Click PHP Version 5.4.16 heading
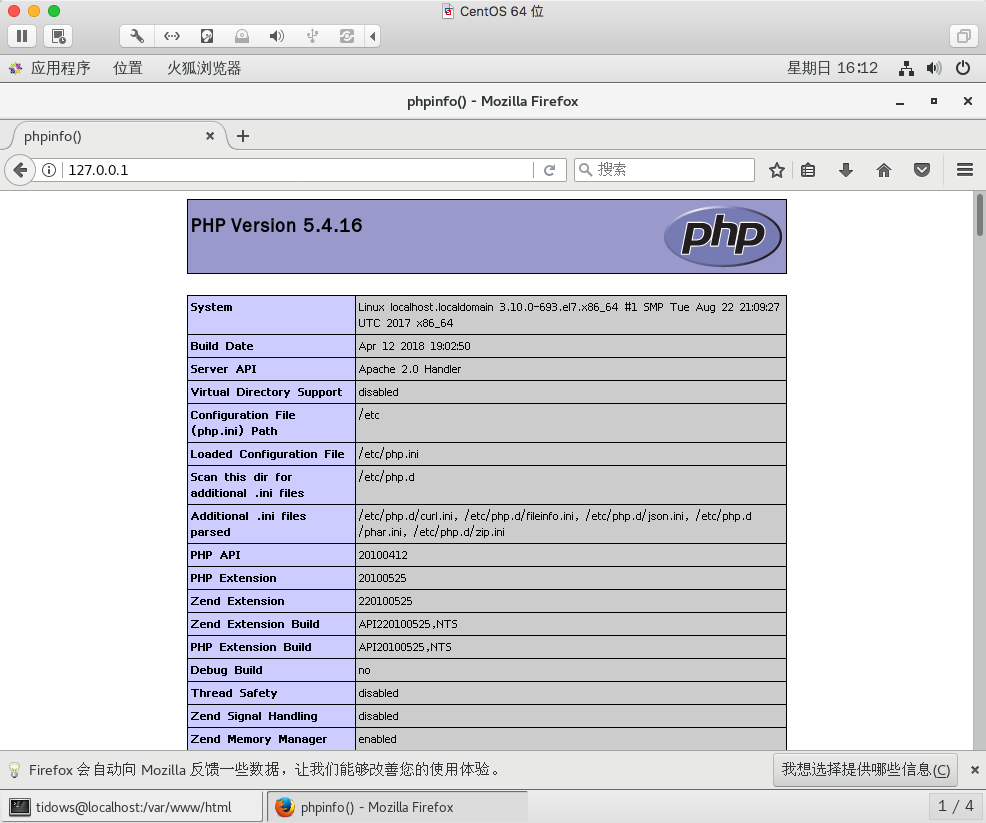Image resolution: width=986 pixels, height=823 pixels. [x=277, y=225]
